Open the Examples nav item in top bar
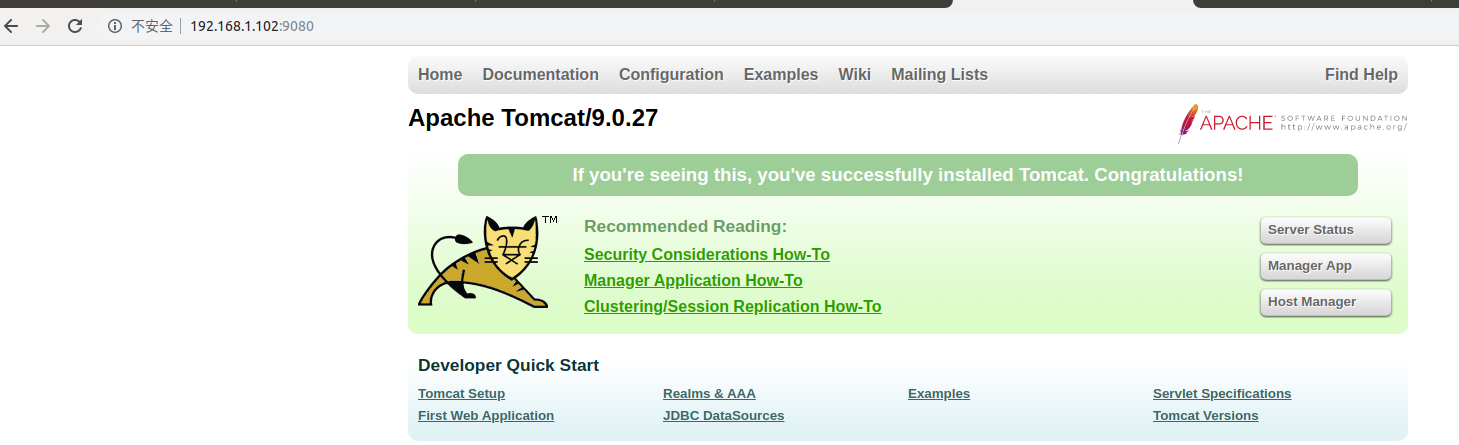Viewport: 1459px width, 445px height. 781,75
